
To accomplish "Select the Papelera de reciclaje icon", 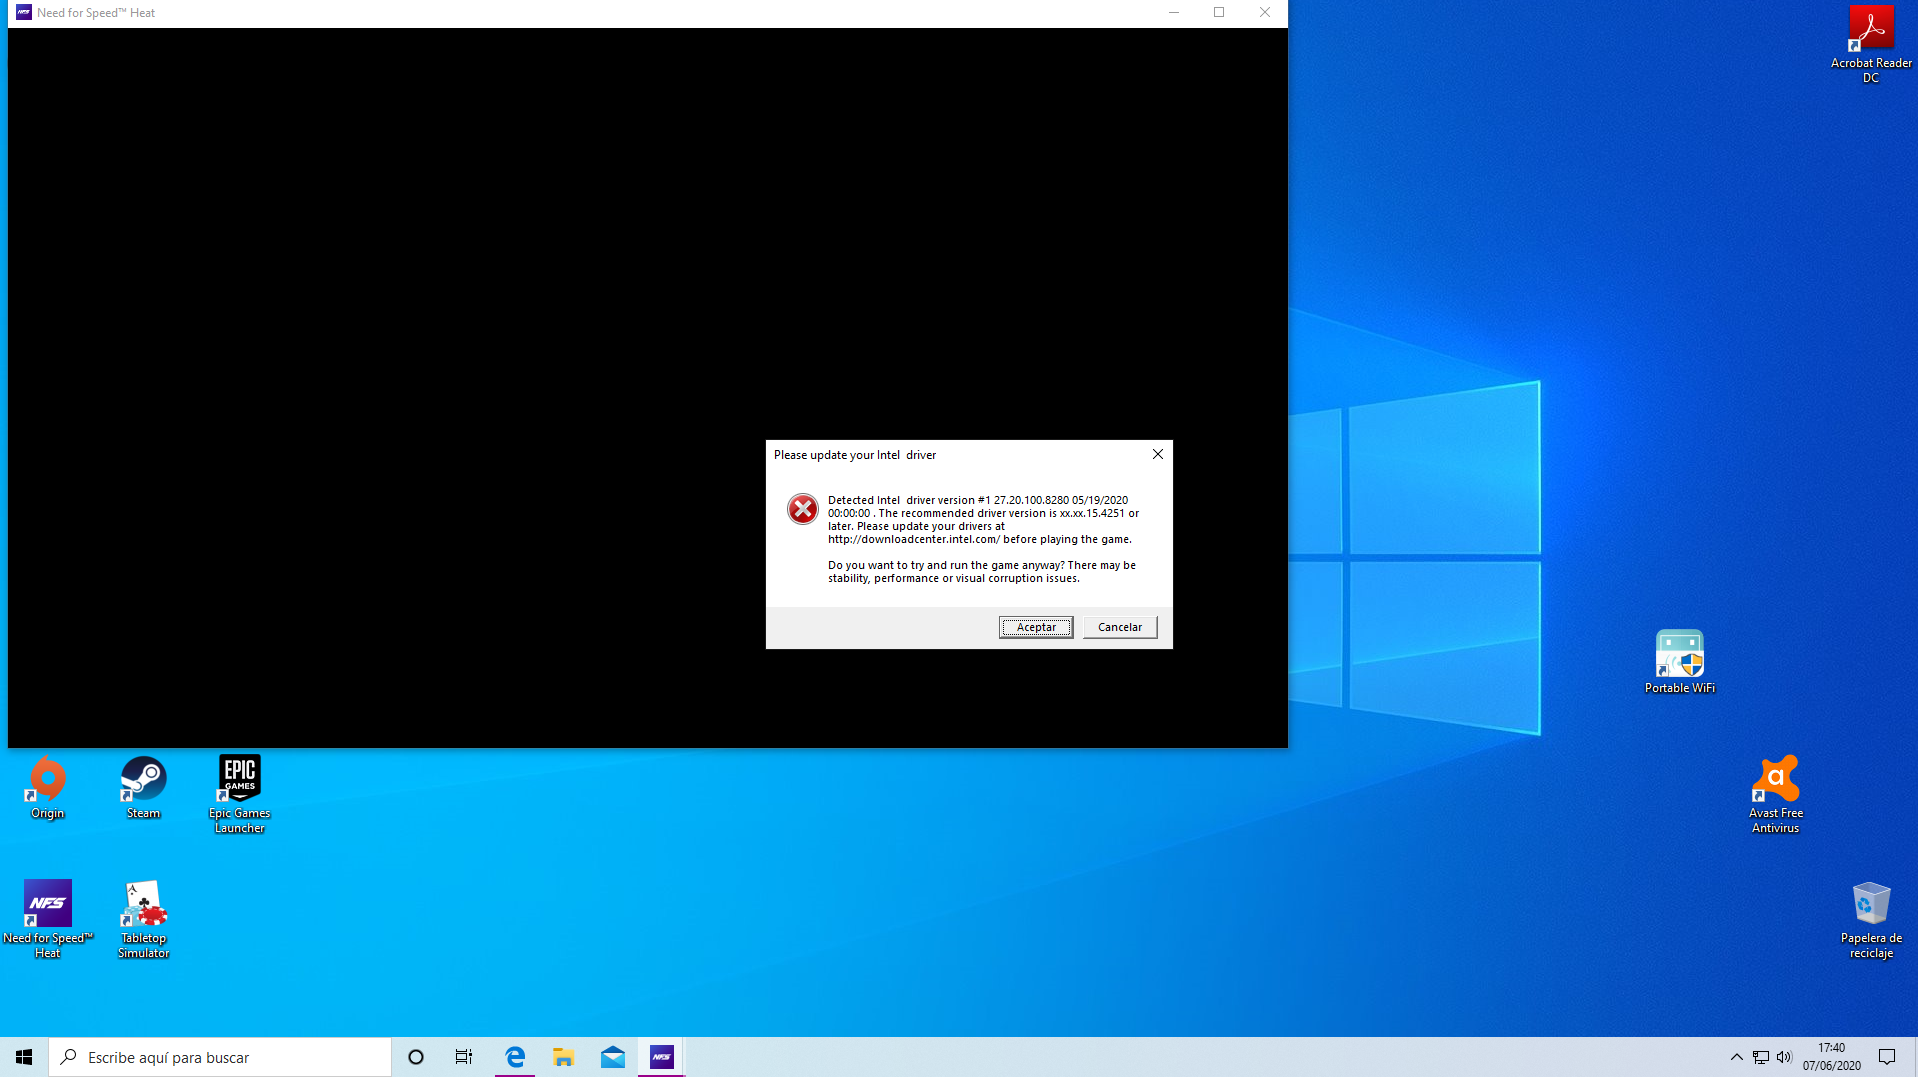I will tap(1870, 917).
